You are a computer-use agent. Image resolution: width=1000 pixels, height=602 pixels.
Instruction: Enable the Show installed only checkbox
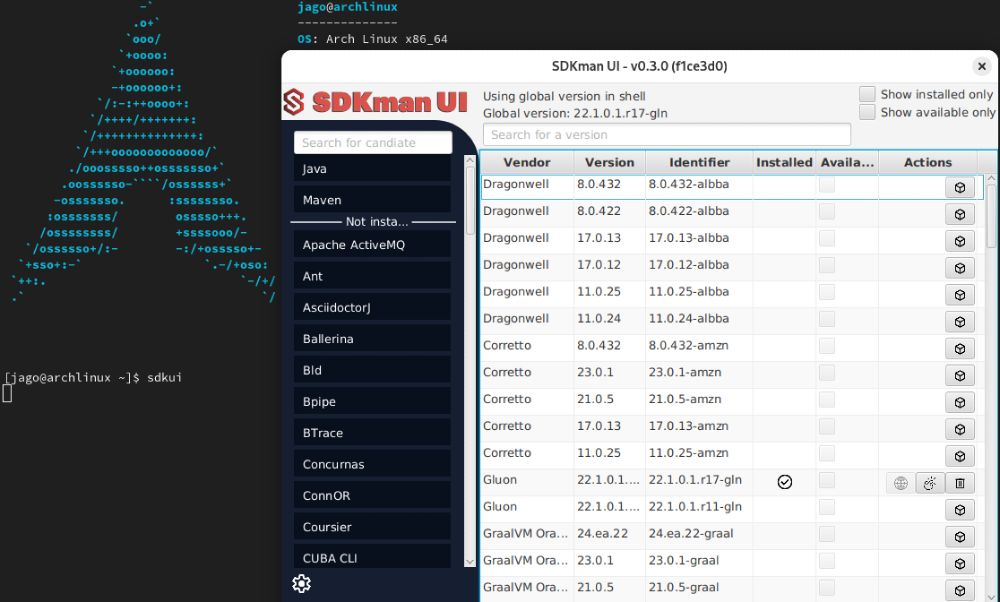[x=867, y=93]
